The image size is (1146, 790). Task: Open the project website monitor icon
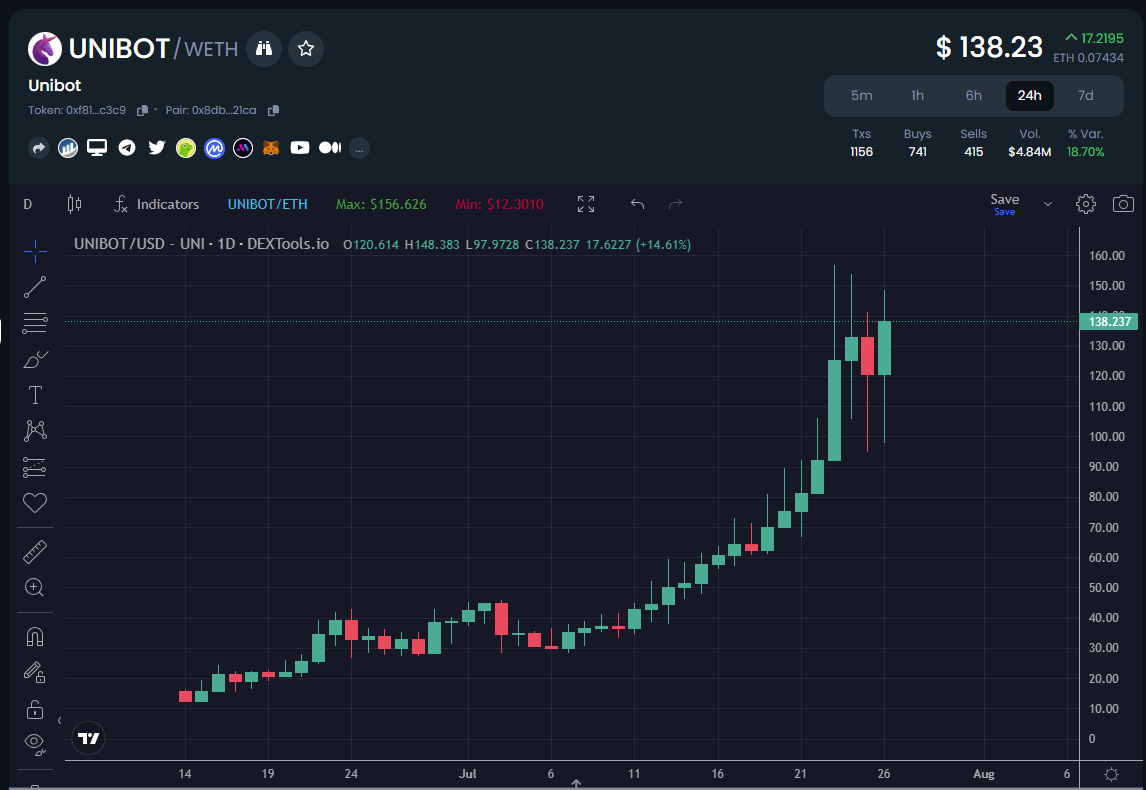(97, 148)
